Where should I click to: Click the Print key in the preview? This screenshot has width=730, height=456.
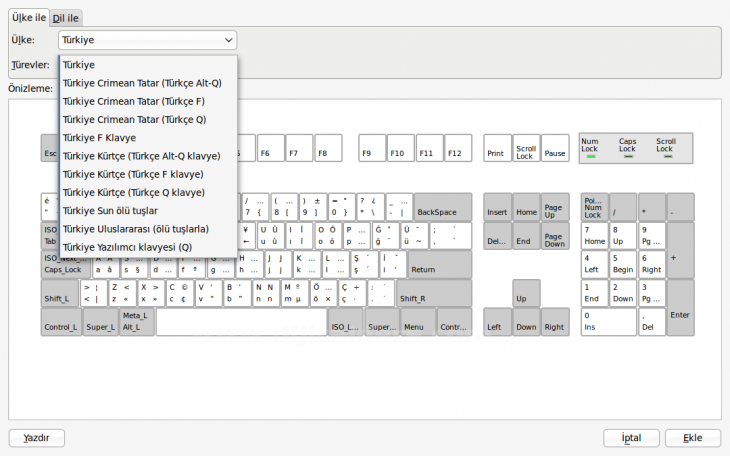[x=497, y=148]
